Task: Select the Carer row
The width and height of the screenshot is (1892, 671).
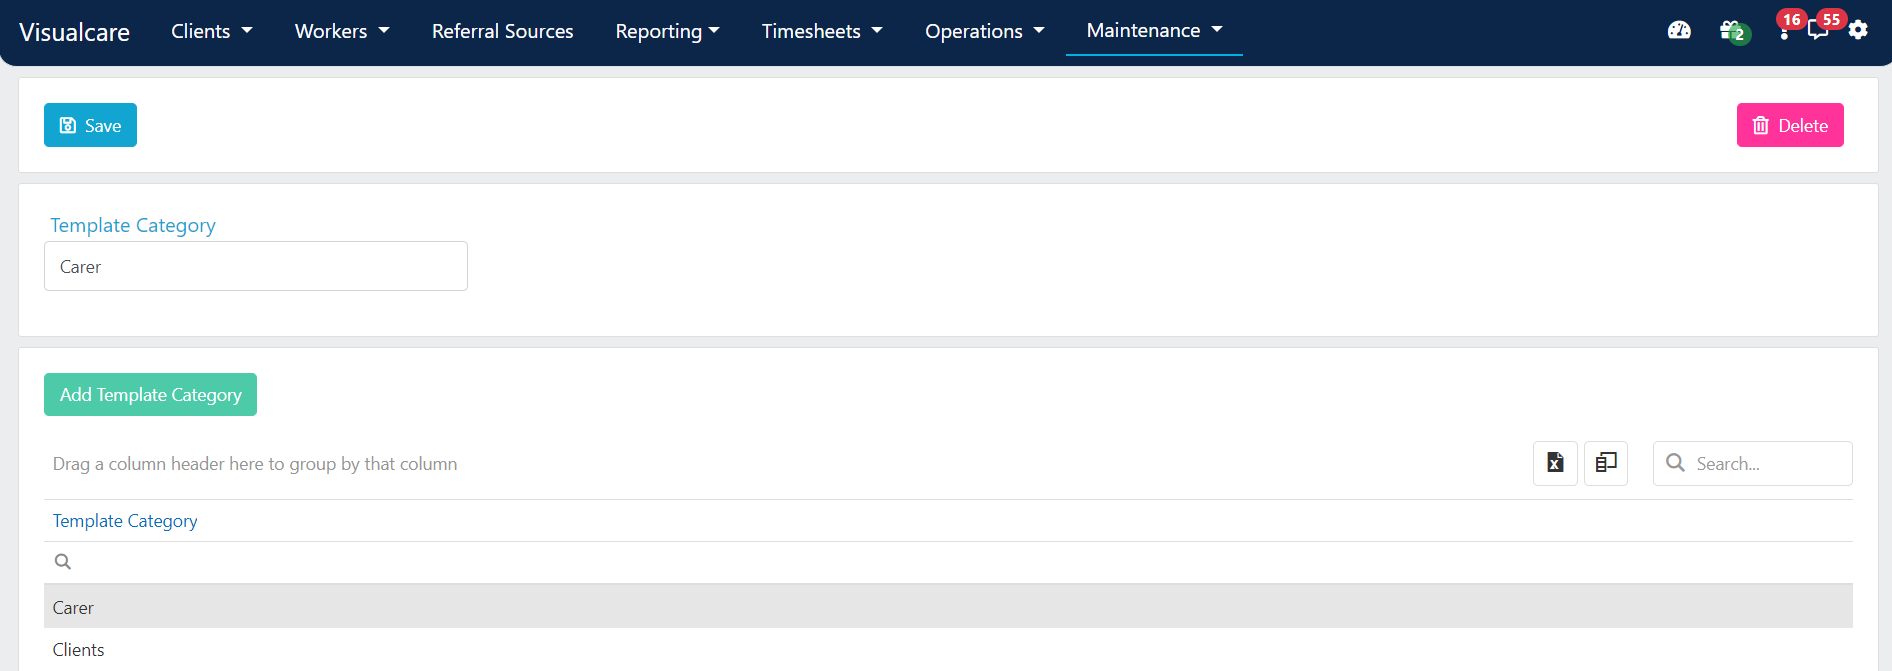Action: (948, 607)
